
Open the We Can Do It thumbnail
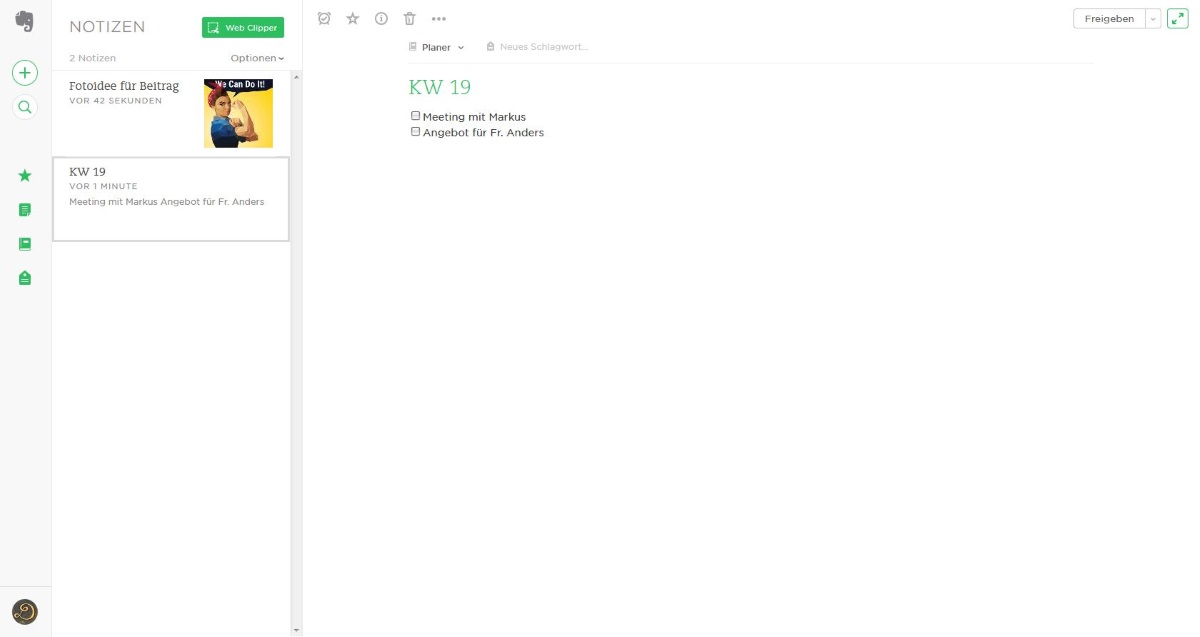pos(238,113)
